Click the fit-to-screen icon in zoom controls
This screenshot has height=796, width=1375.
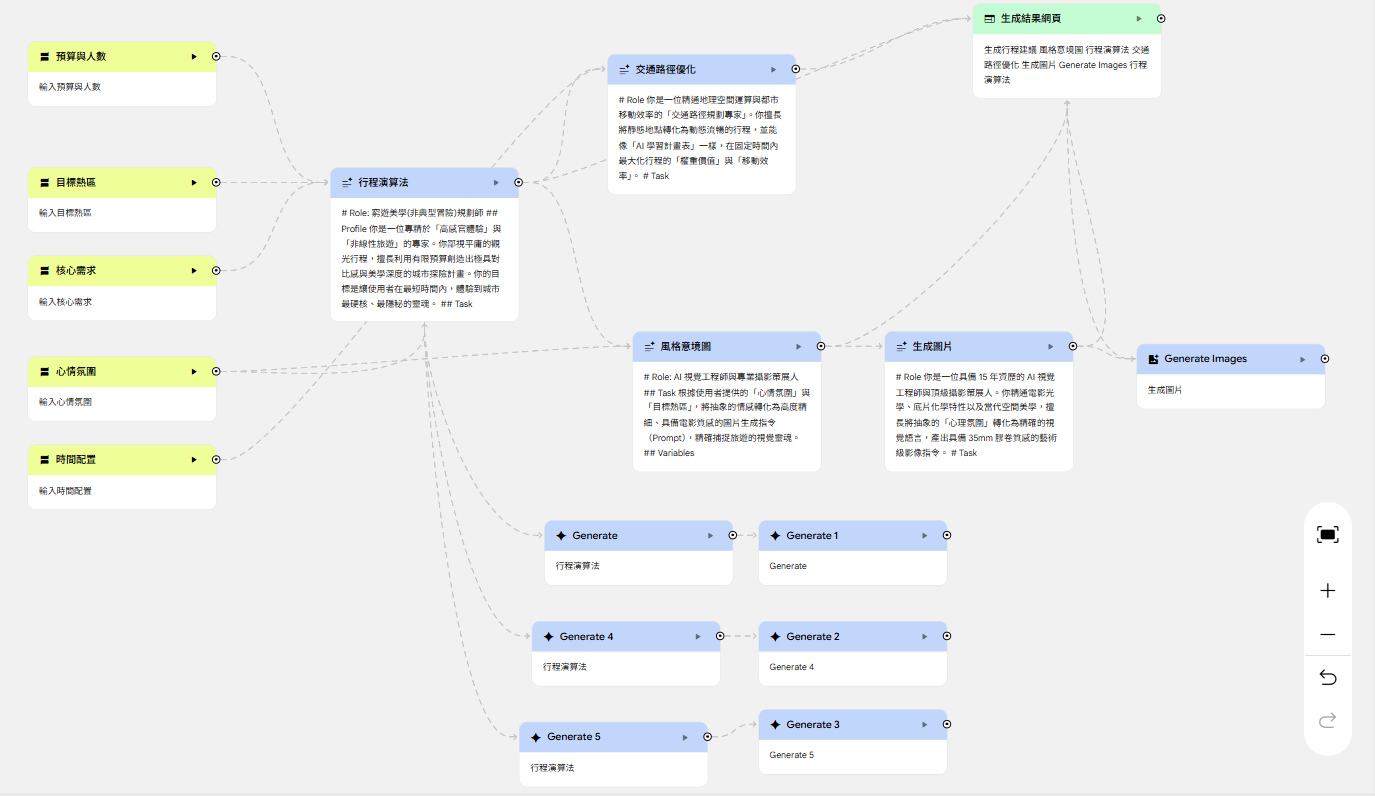[1327, 535]
